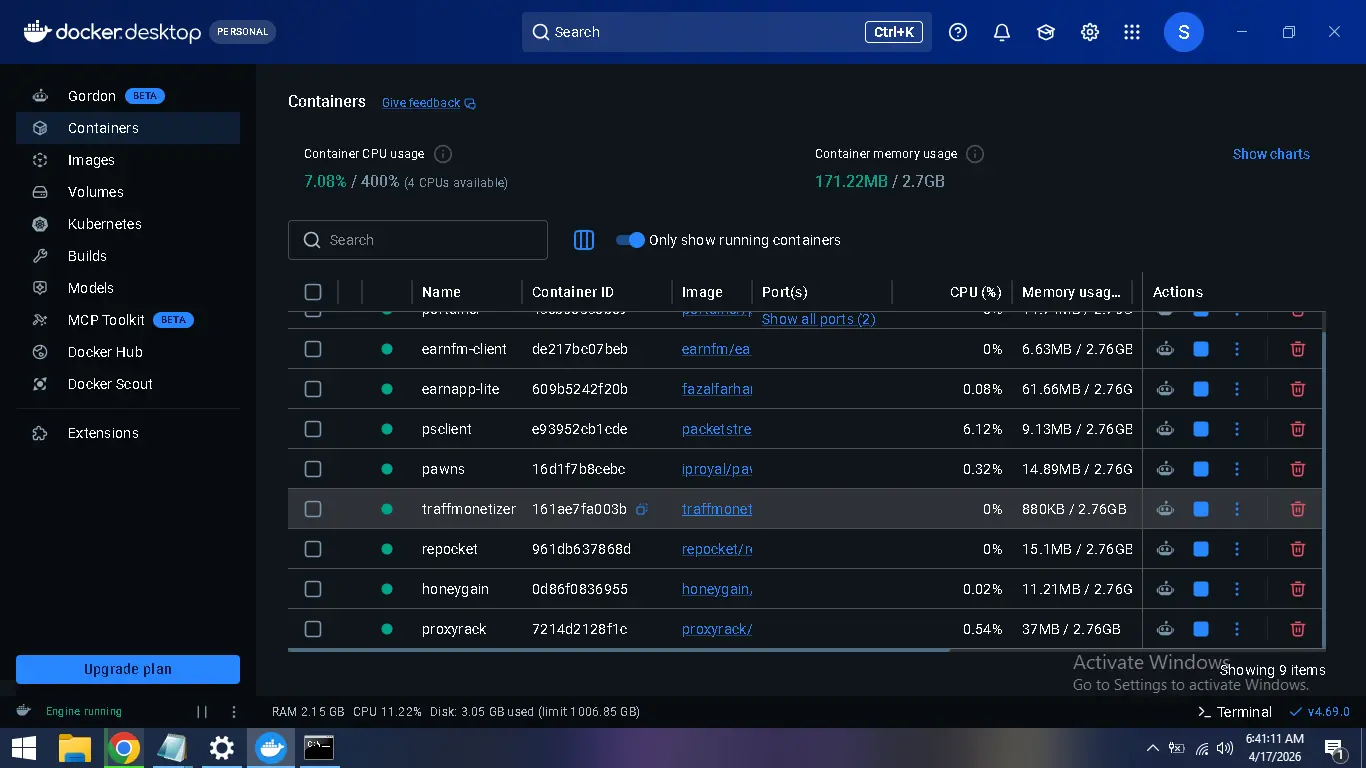Check the earnfm-client row checkbox
The image size is (1366, 768).
coord(313,349)
